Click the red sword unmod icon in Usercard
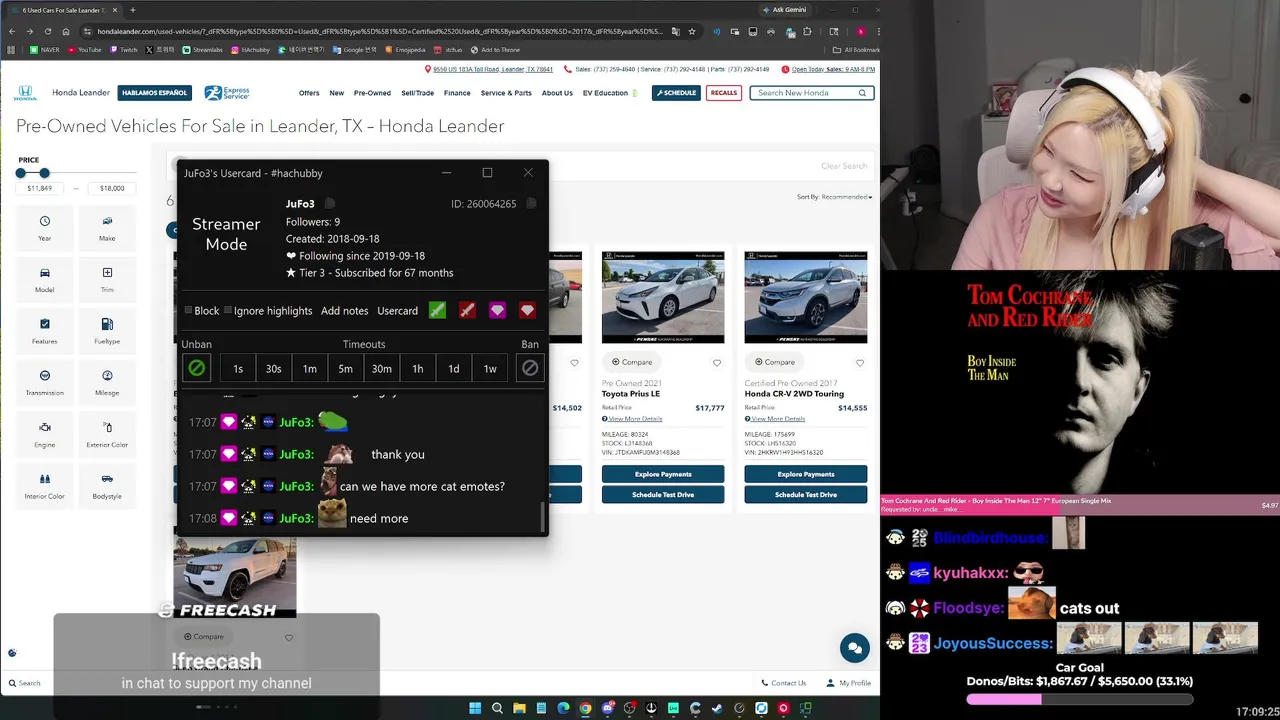The image size is (1280, 720). click(467, 310)
